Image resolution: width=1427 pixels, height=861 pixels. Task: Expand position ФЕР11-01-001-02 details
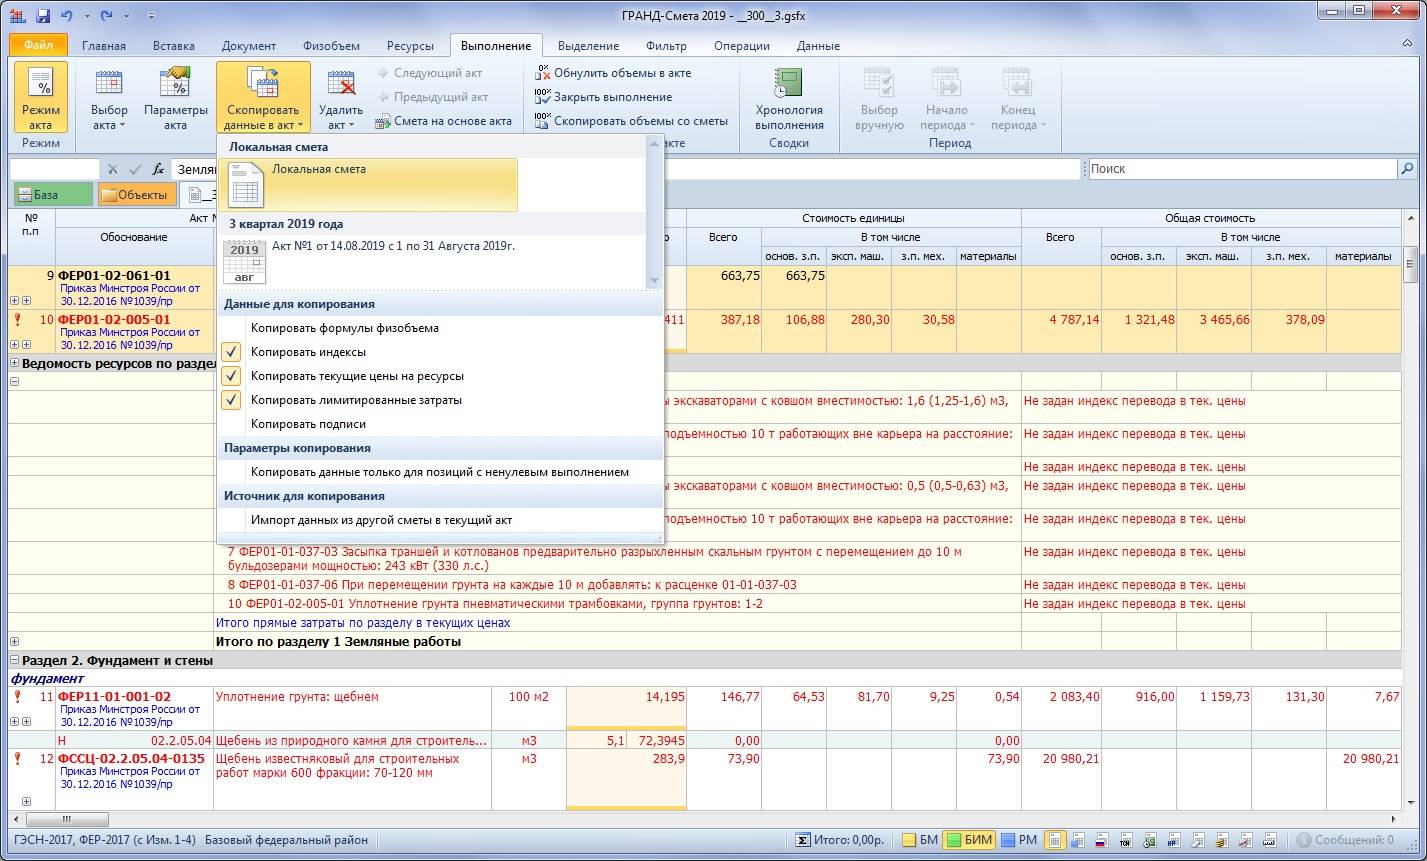[x=15, y=722]
